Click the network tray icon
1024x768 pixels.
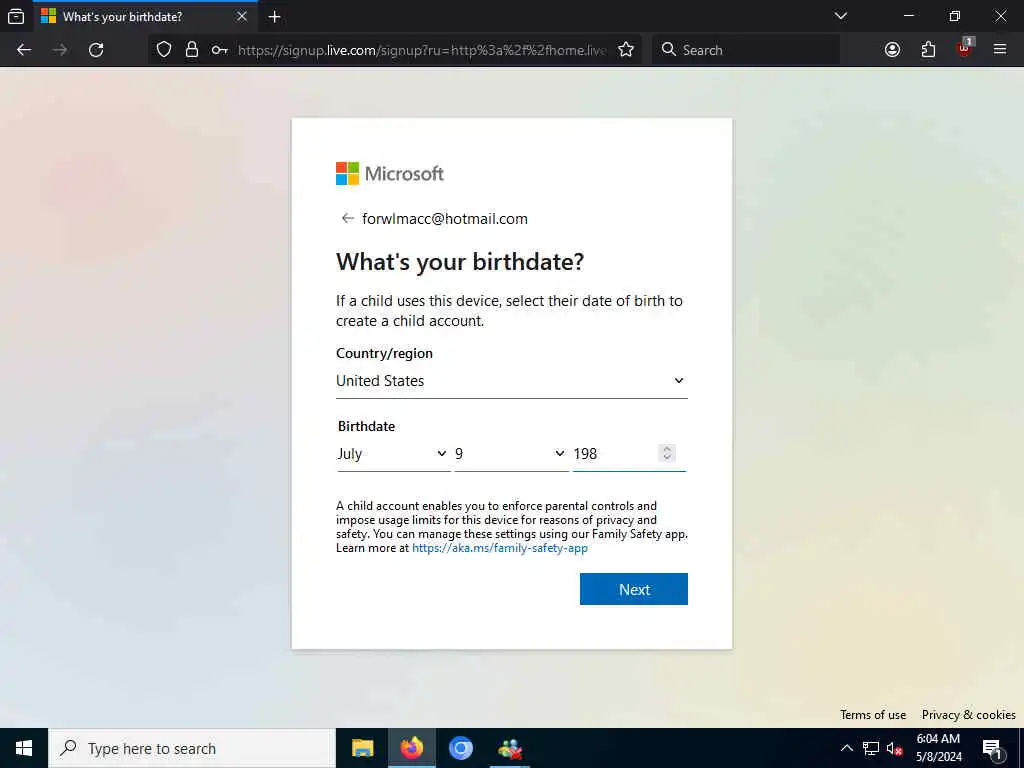click(871, 748)
